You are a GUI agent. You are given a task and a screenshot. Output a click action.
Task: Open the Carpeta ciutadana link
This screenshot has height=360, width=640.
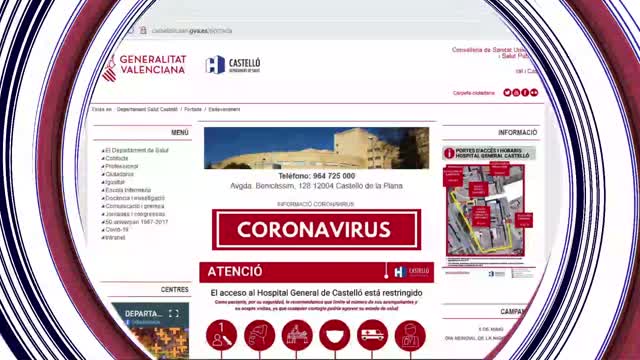click(x=473, y=93)
